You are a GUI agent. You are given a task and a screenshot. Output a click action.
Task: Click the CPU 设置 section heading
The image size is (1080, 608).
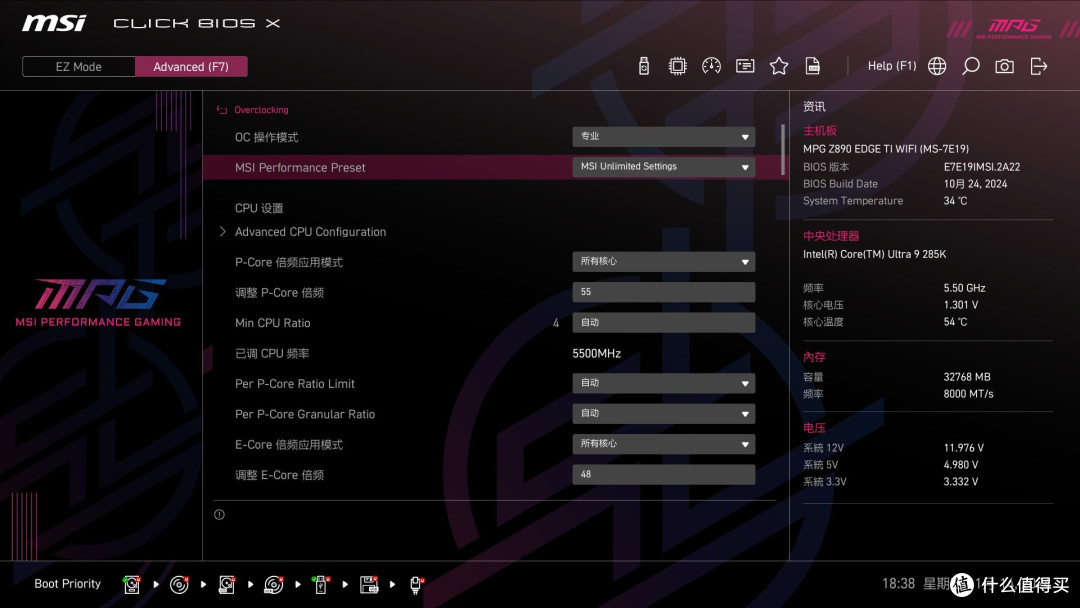click(259, 208)
